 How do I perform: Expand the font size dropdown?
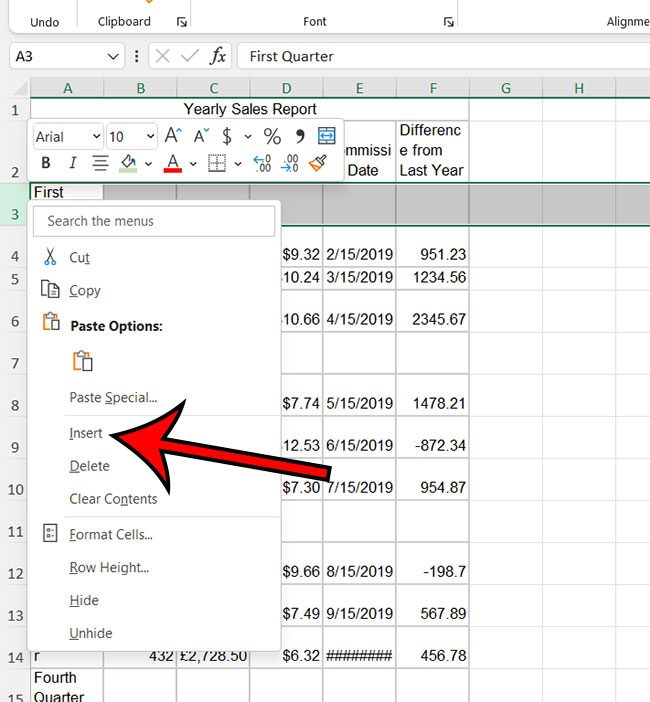tap(149, 137)
